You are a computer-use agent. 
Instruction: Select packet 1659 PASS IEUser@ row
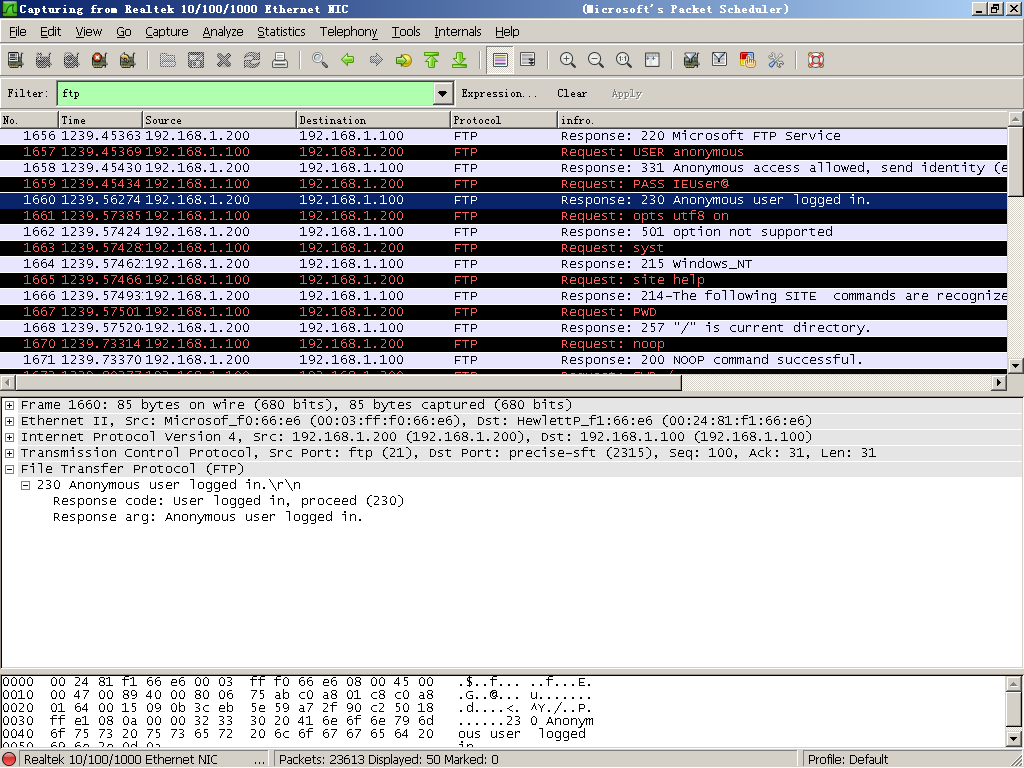pyautogui.click(x=504, y=184)
